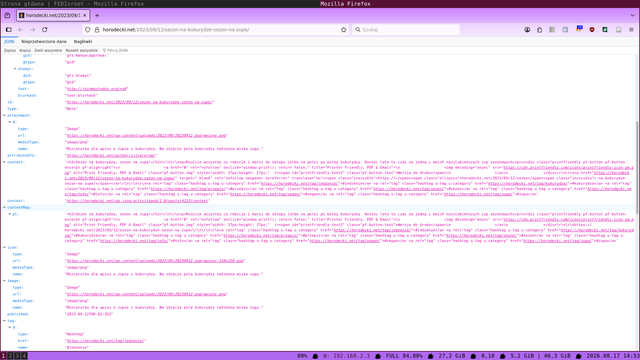Image resolution: width=640 pixels, height=360 pixels.
Task: Open the attributedTo author link
Action: (111, 156)
